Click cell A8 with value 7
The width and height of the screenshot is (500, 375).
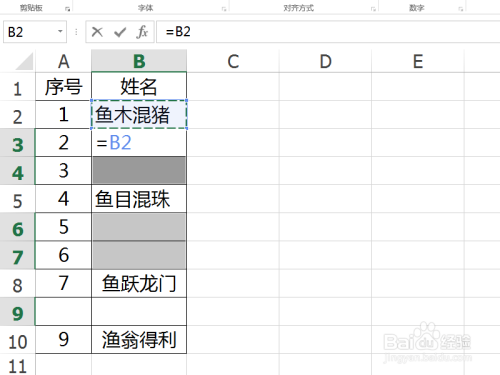click(63, 283)
